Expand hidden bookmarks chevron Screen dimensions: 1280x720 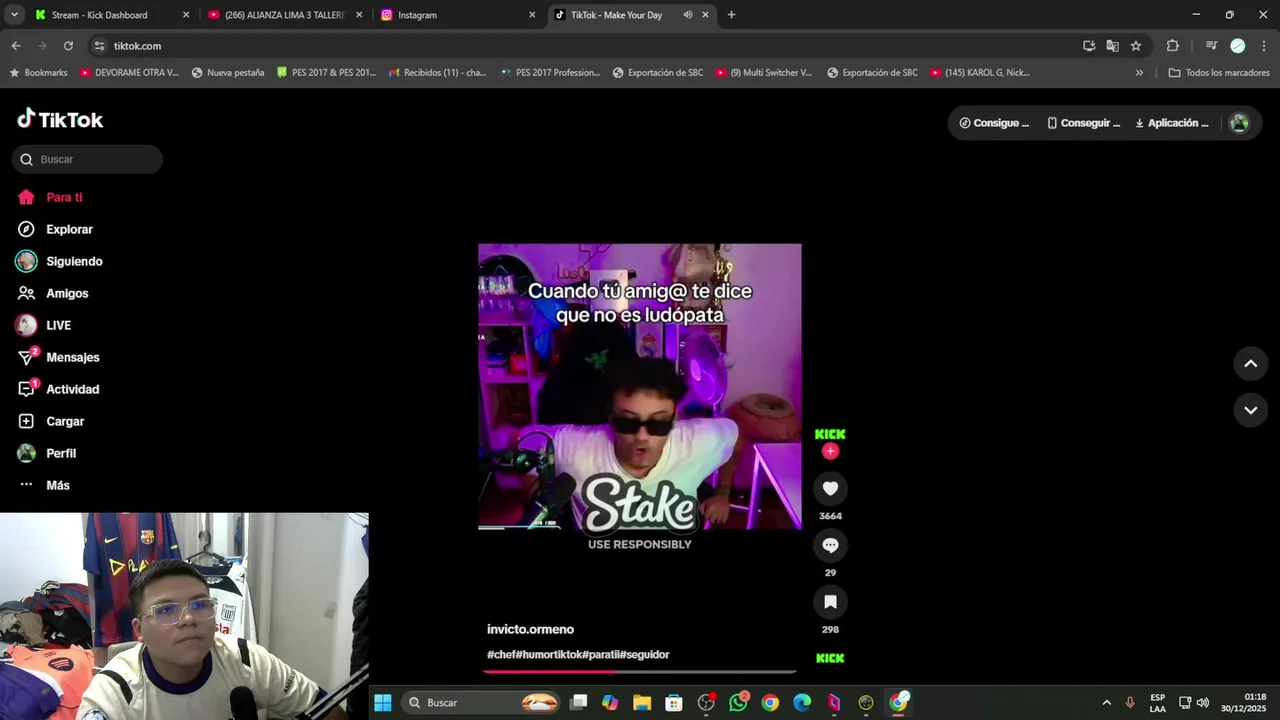coord(1139,73)
